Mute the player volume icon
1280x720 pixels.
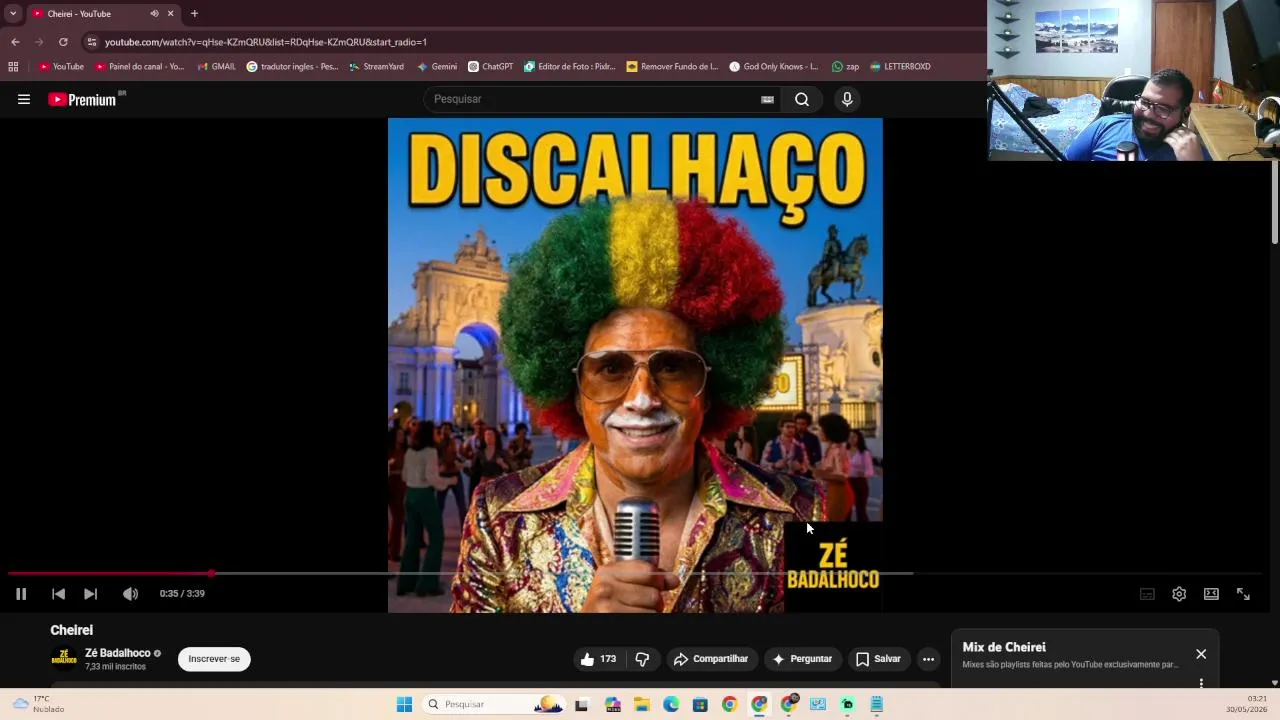click(x=130, y=594)
